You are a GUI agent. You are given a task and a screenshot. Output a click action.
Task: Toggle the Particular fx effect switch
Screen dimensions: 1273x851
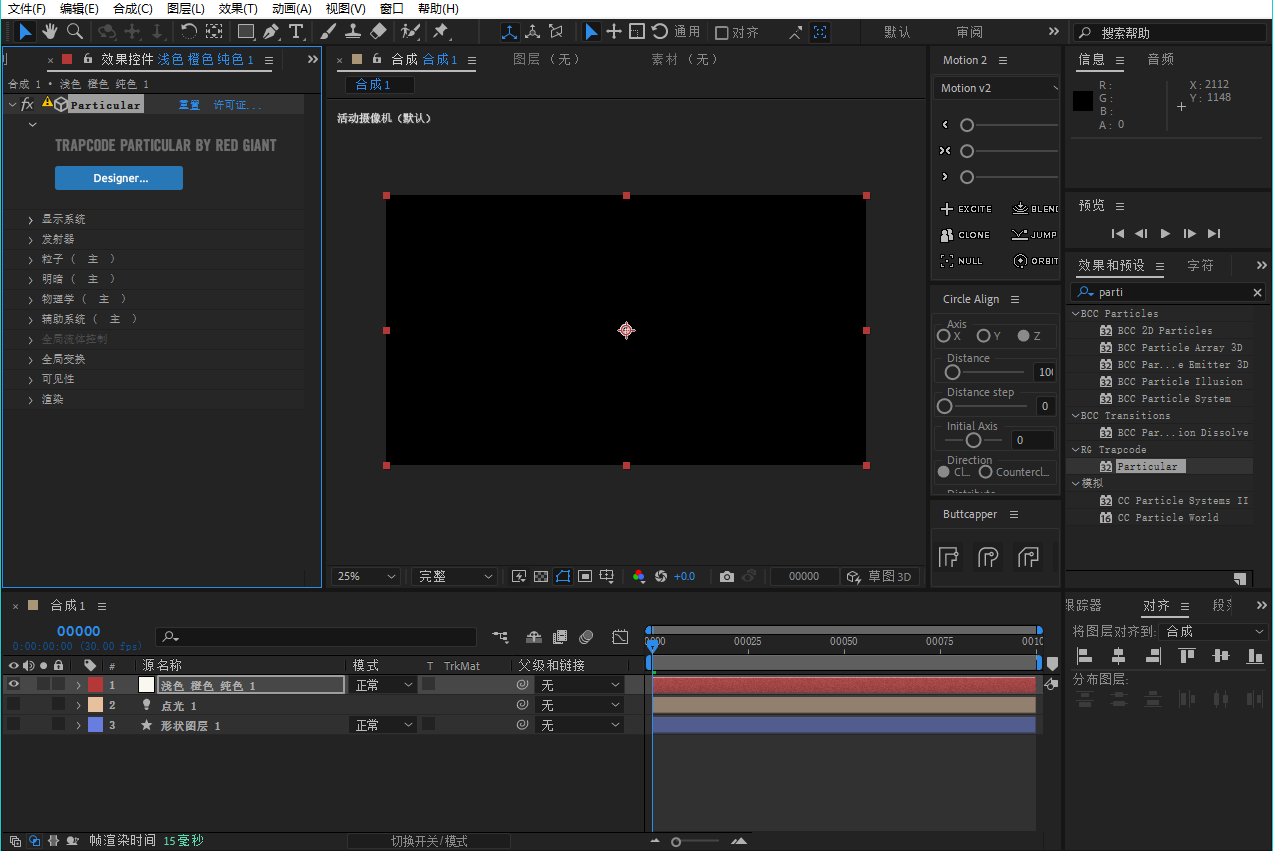(27, 104)
